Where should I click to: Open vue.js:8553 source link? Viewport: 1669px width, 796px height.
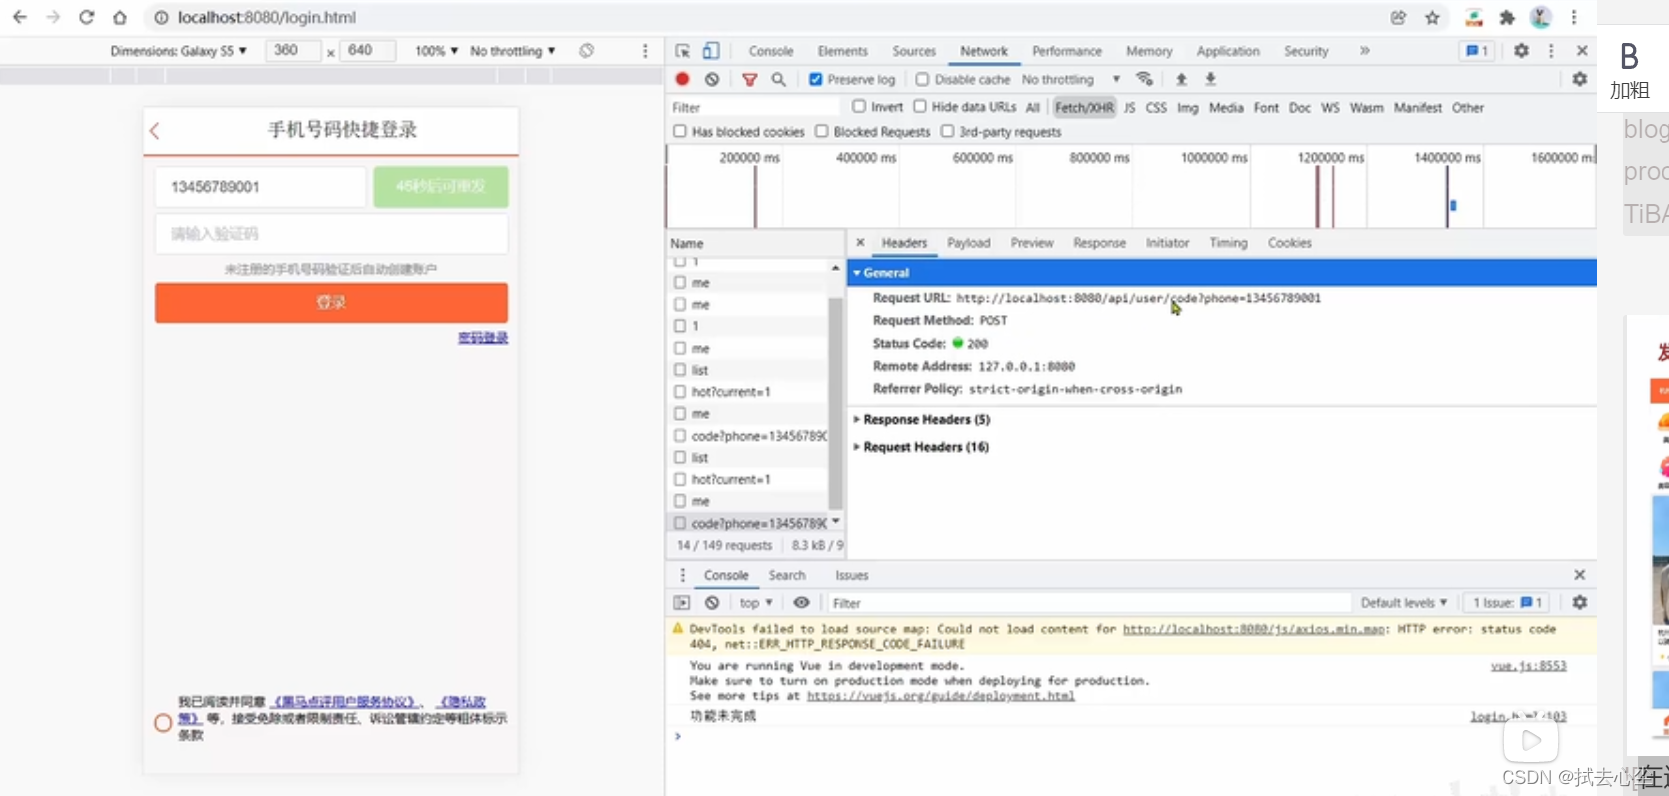coord(1528,666)
